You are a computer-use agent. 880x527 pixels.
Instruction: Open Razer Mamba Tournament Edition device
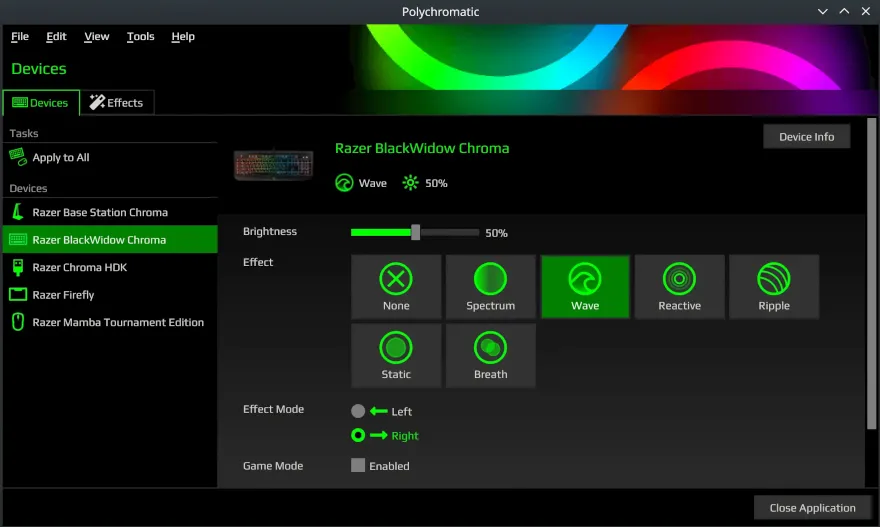110,322
